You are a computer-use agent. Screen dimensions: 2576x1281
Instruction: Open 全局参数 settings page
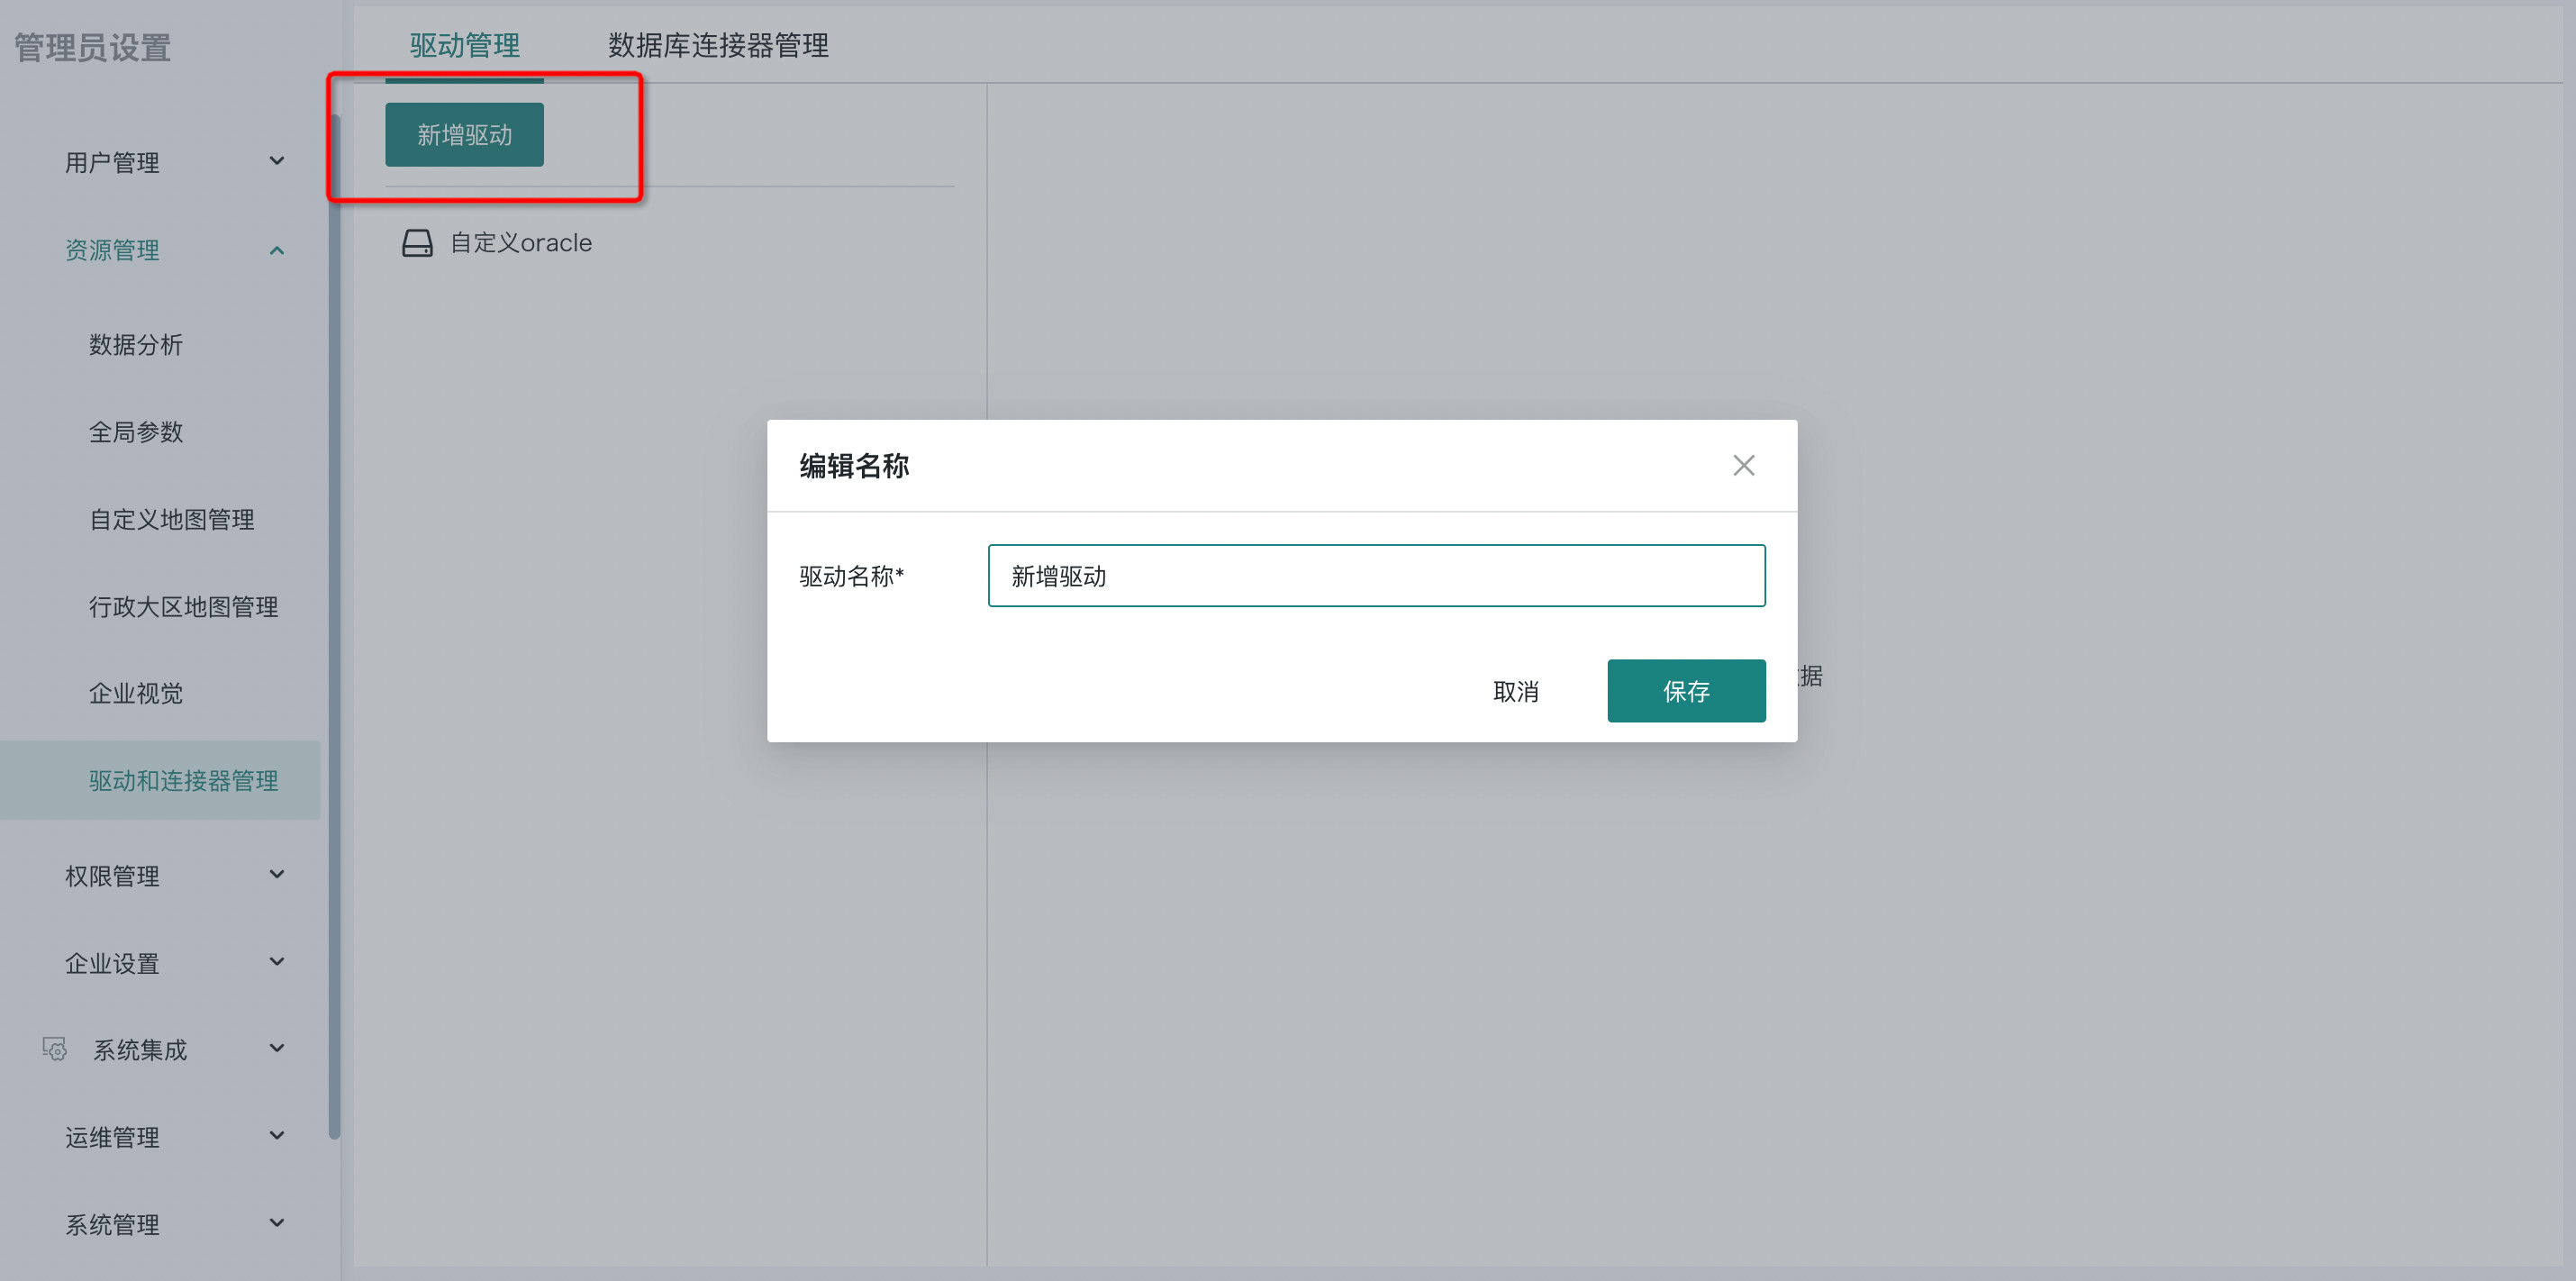[x=136, y=432]
